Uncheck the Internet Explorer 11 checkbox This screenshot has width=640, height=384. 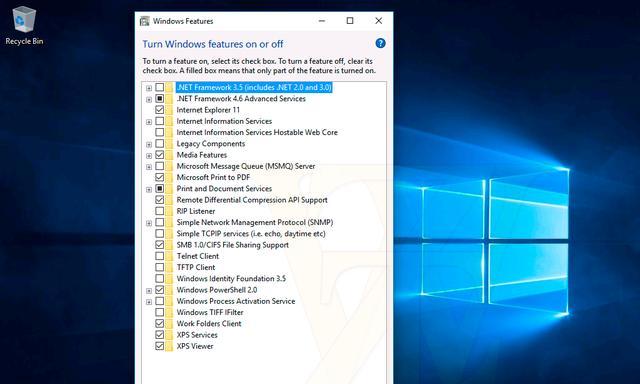click(160, 110)
